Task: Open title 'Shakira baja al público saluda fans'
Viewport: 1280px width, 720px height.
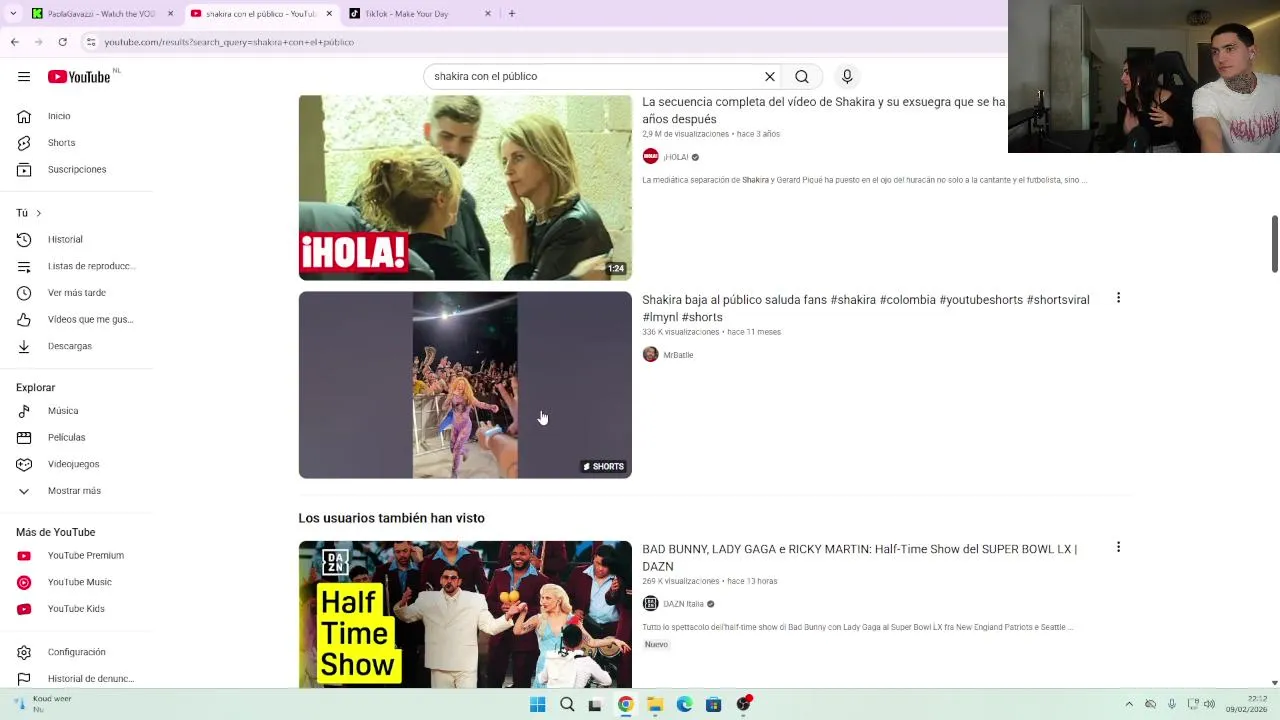Action: point(866,308)
